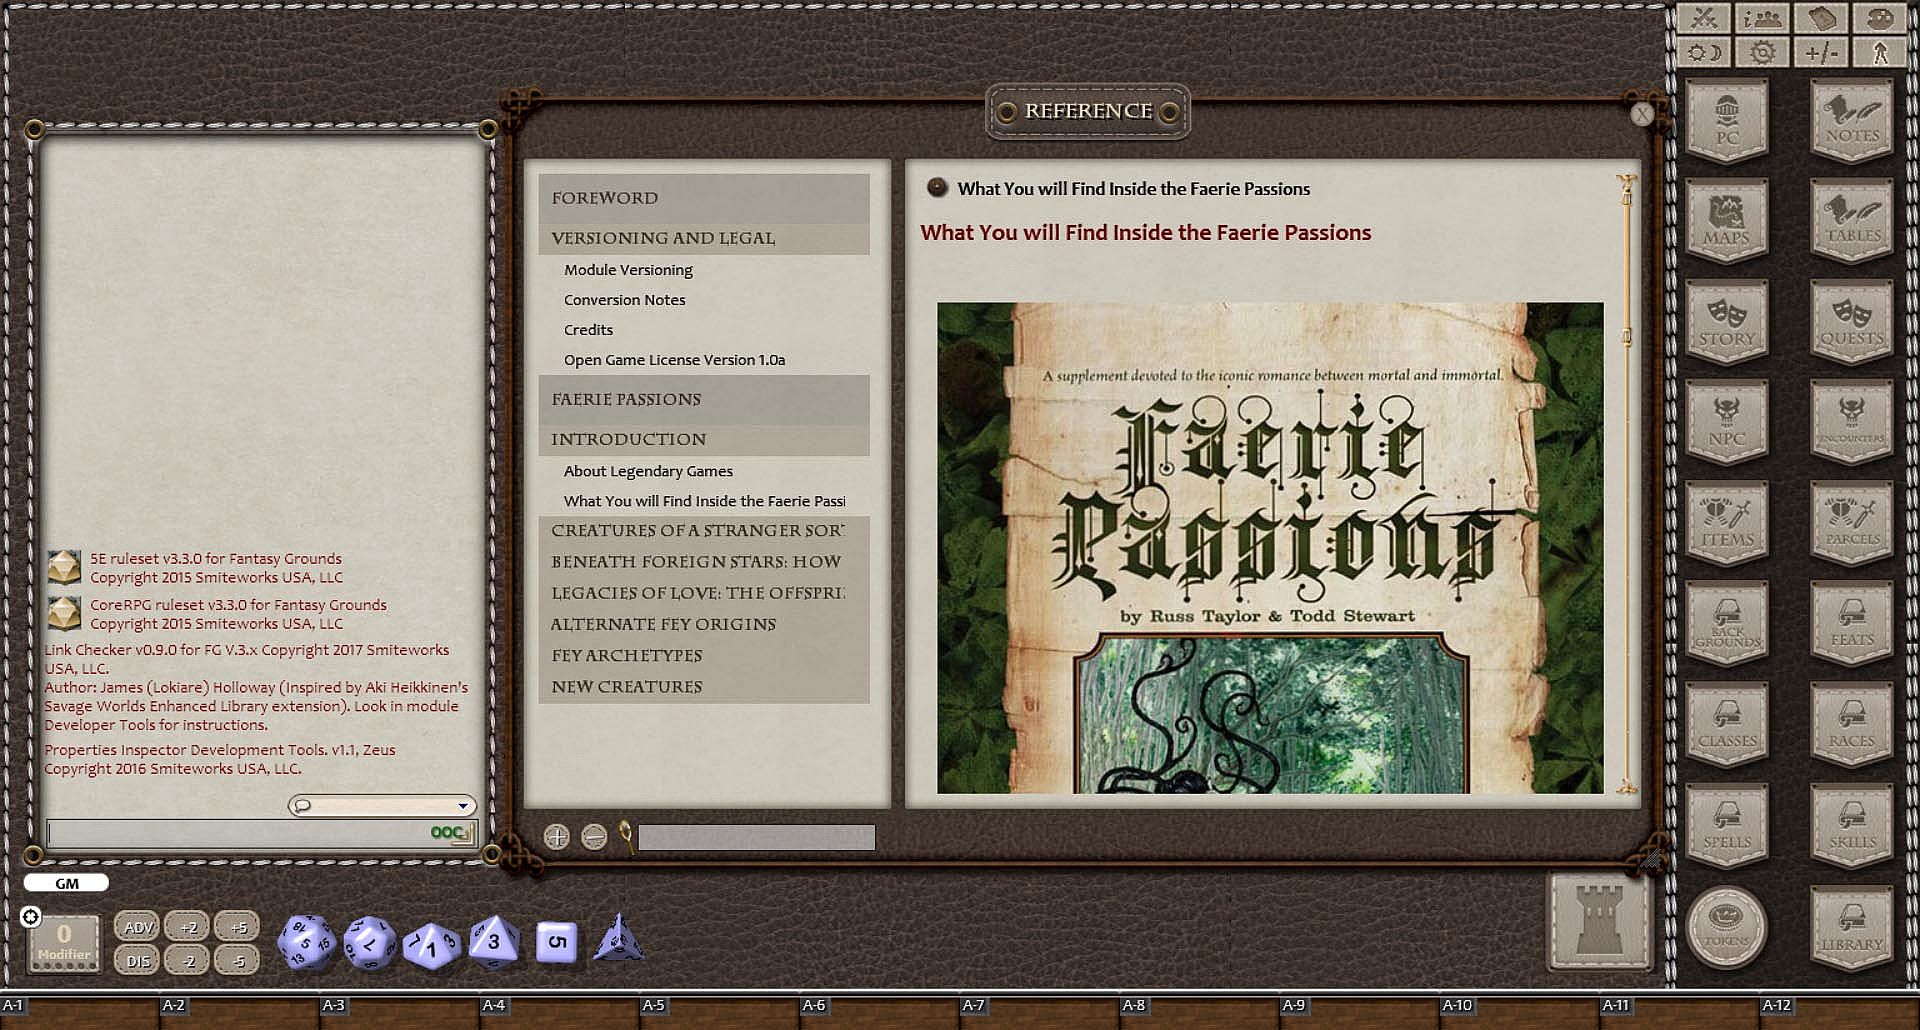This screenshot has width=1920, height=1030.
Task: Open the Tokens round button
Action: click(x=1726, y=927)
